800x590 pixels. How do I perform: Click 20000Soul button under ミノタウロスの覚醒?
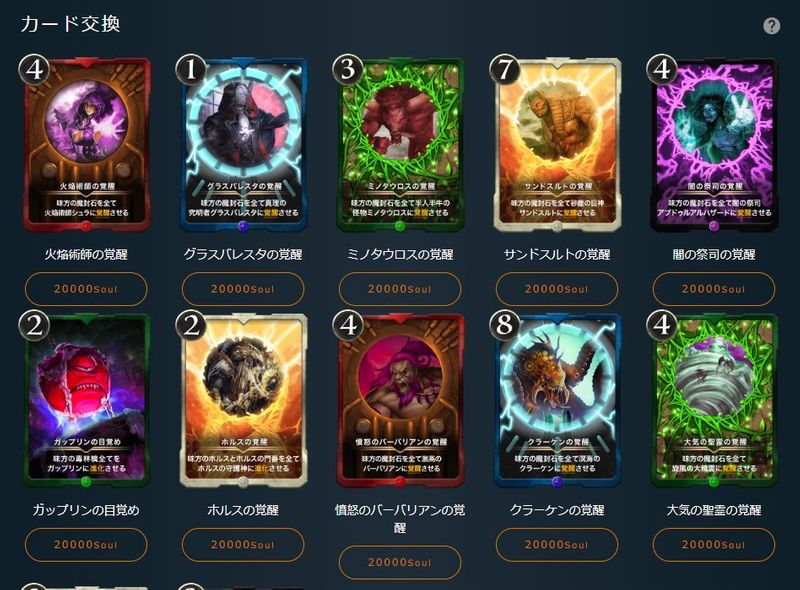(x=399, y=289)
